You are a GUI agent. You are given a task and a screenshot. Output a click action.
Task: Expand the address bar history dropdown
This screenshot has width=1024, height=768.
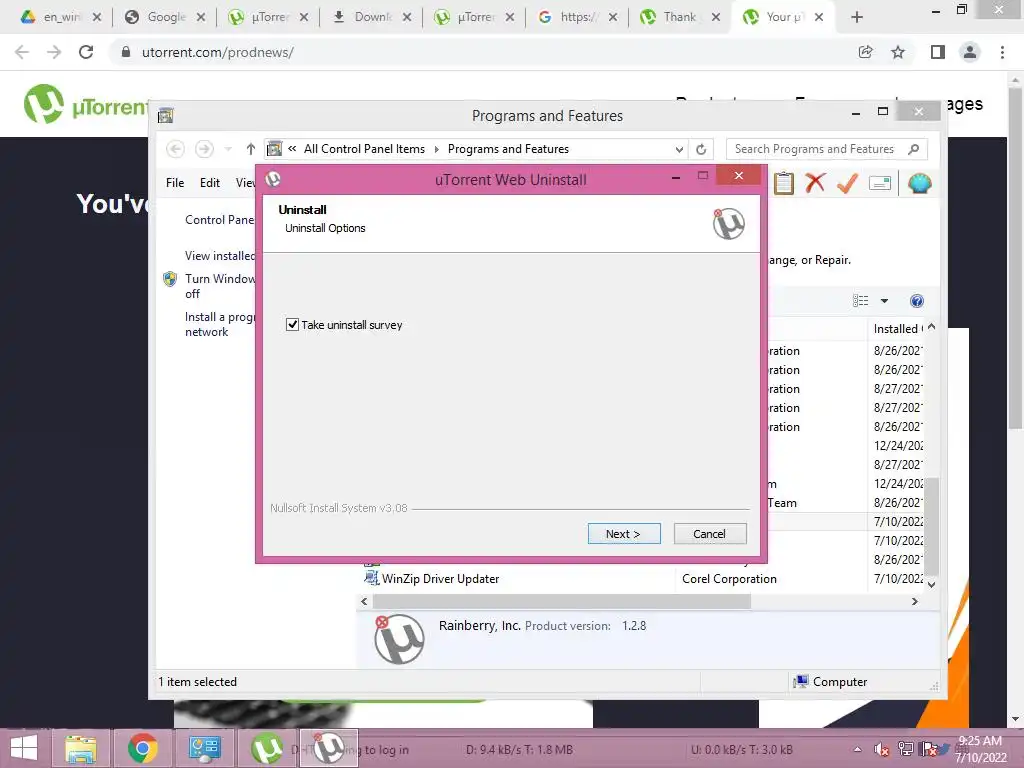679,150
